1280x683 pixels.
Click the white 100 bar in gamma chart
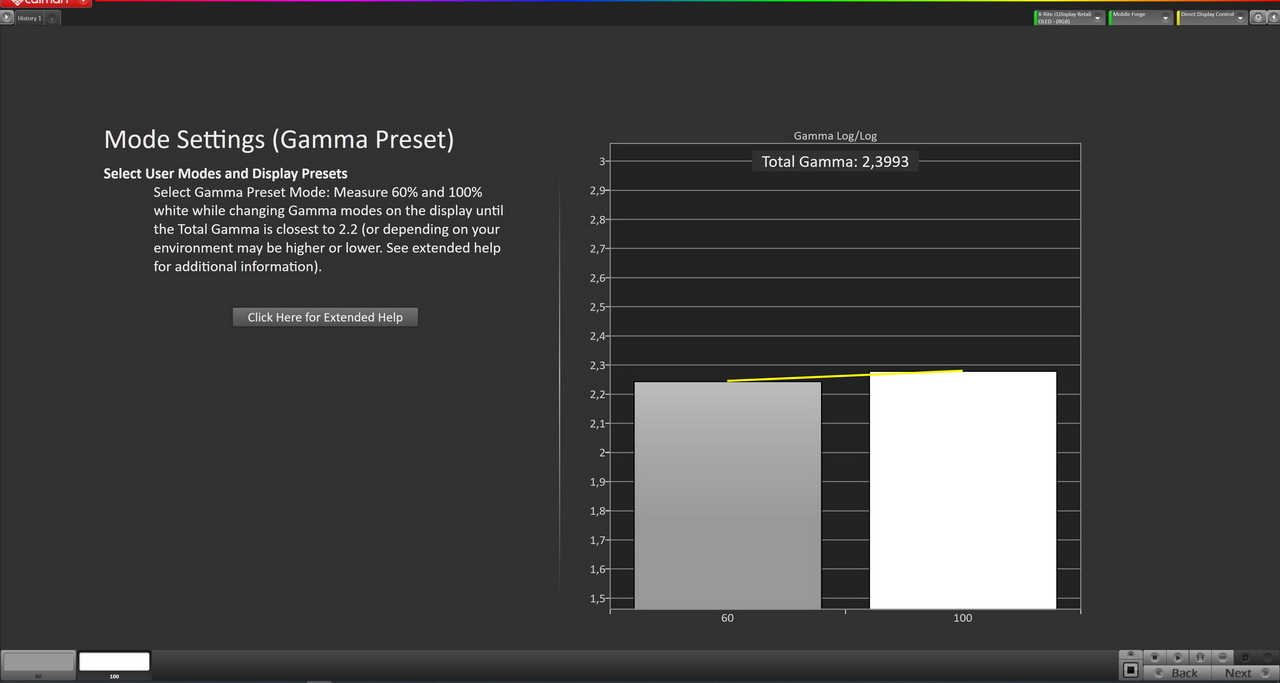tap(962, 490)
